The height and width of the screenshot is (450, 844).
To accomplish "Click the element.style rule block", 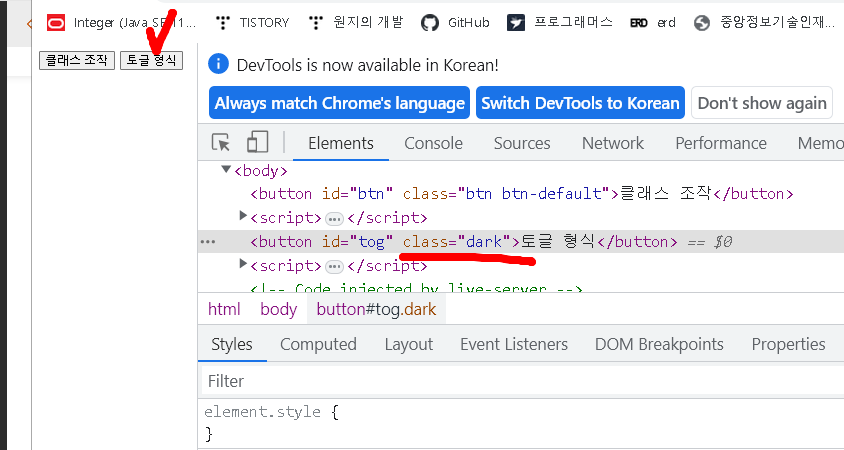I will (271, 423).
